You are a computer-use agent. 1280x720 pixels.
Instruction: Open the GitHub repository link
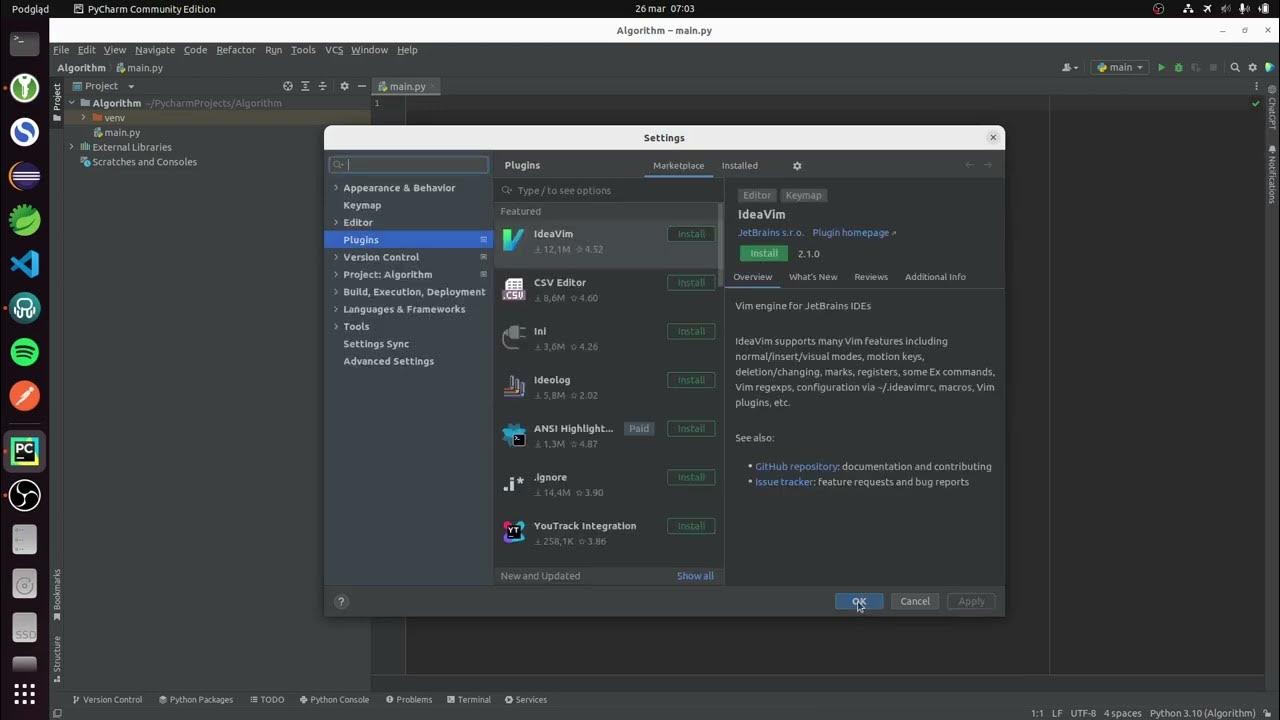[x=797, y=467]
